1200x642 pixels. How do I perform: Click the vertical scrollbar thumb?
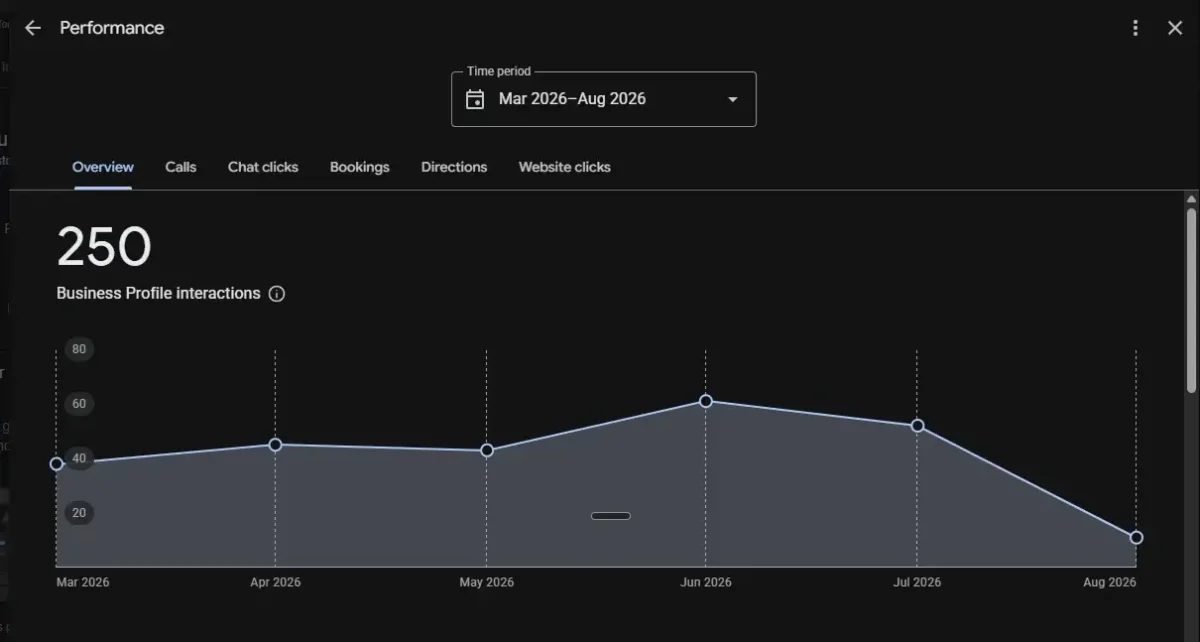[1191, 300]
